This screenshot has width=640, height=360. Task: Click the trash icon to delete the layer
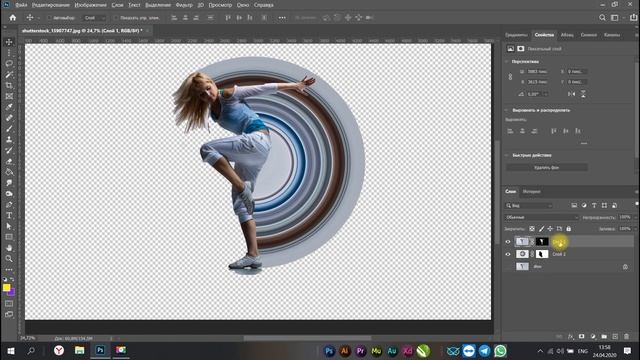[x=627, y=336]
